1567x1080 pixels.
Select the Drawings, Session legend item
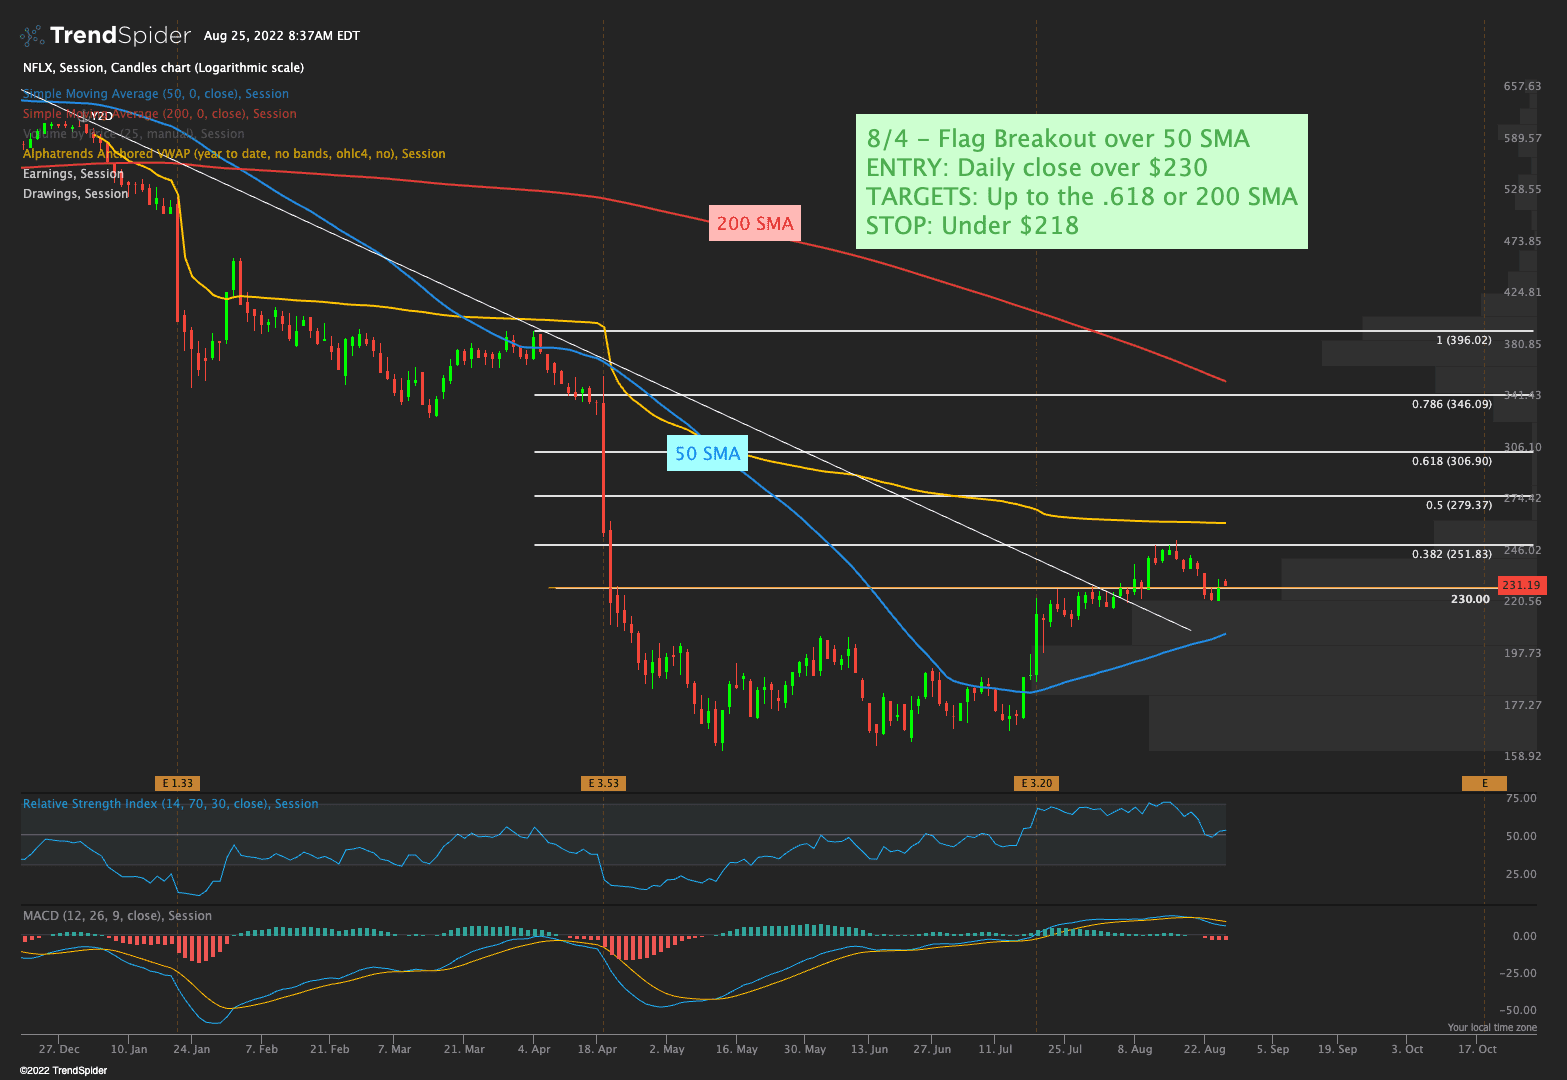pos(75,194)
